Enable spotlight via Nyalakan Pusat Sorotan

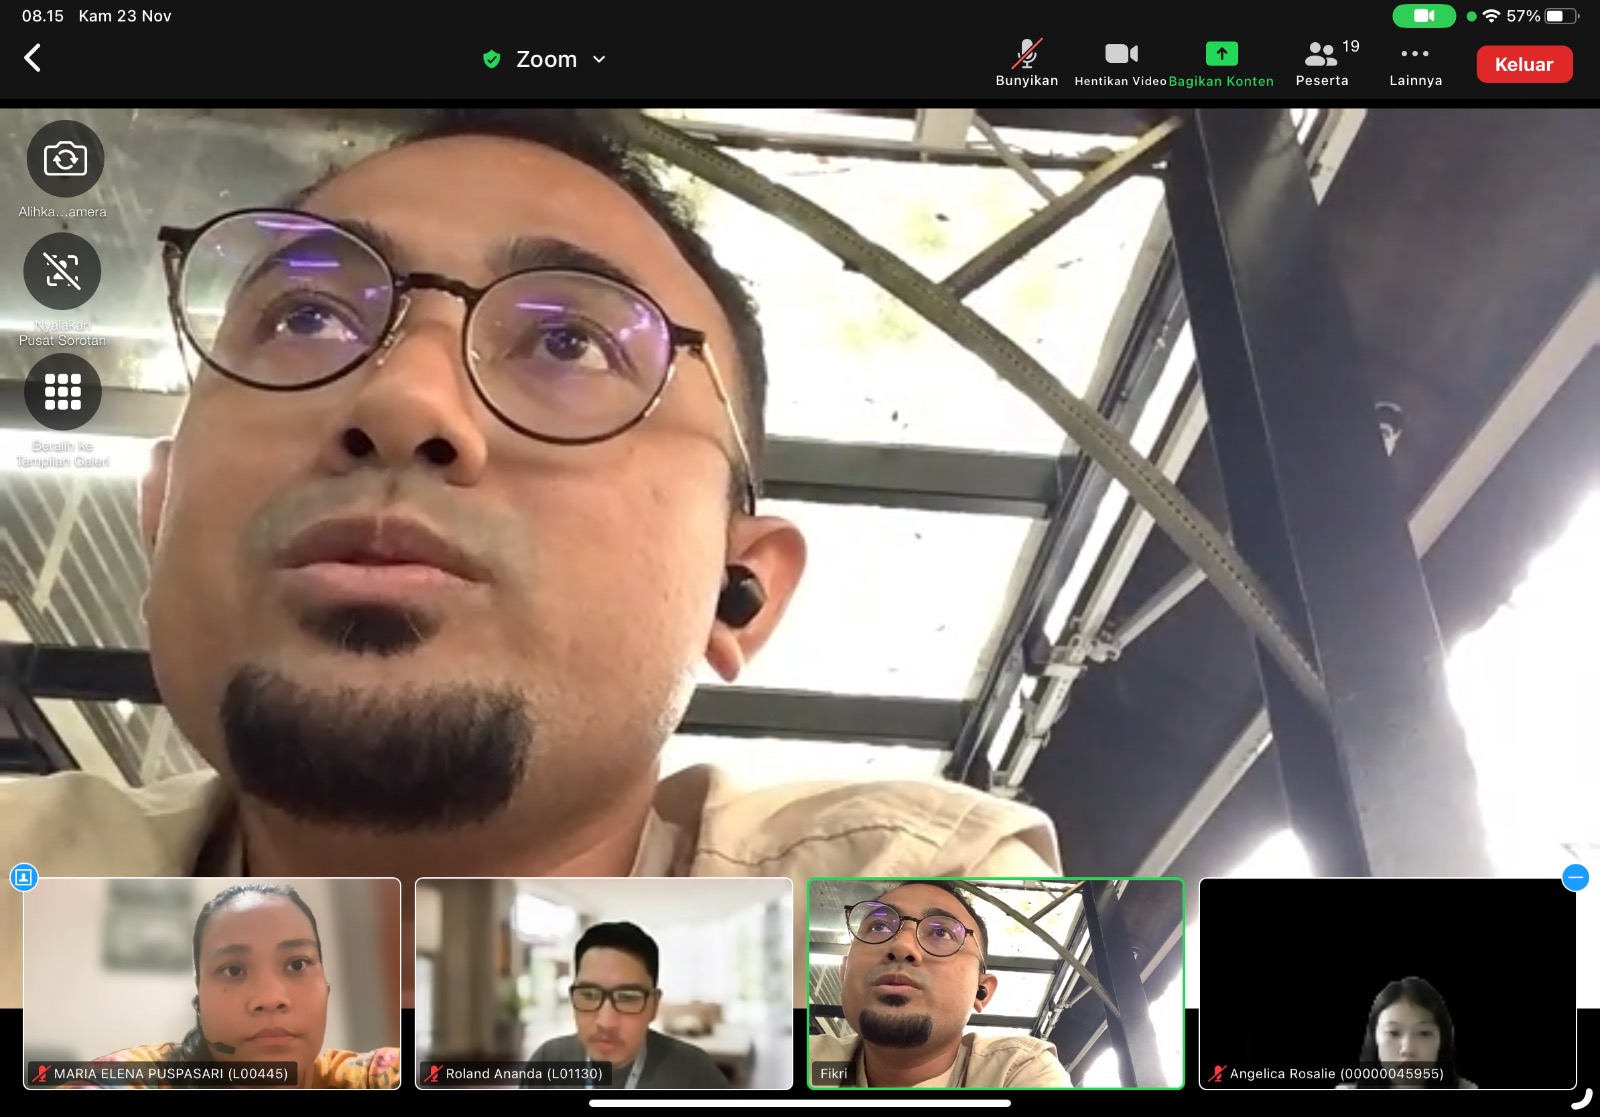pyautogui.click(x=63, y=271)
